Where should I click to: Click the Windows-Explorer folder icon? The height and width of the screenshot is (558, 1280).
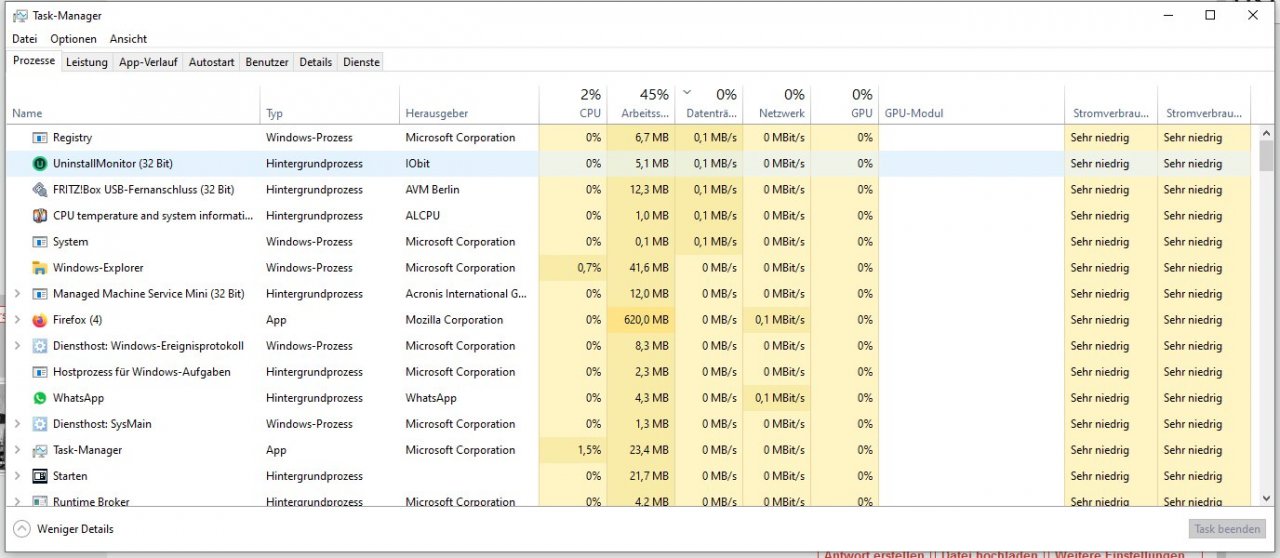coord(40,268)
